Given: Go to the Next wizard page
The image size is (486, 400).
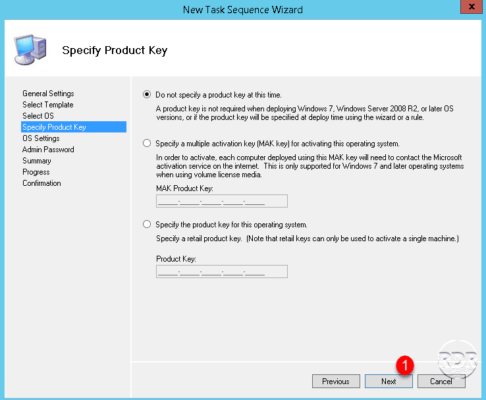Looking at the screenshot, I should tap(389, 381).
